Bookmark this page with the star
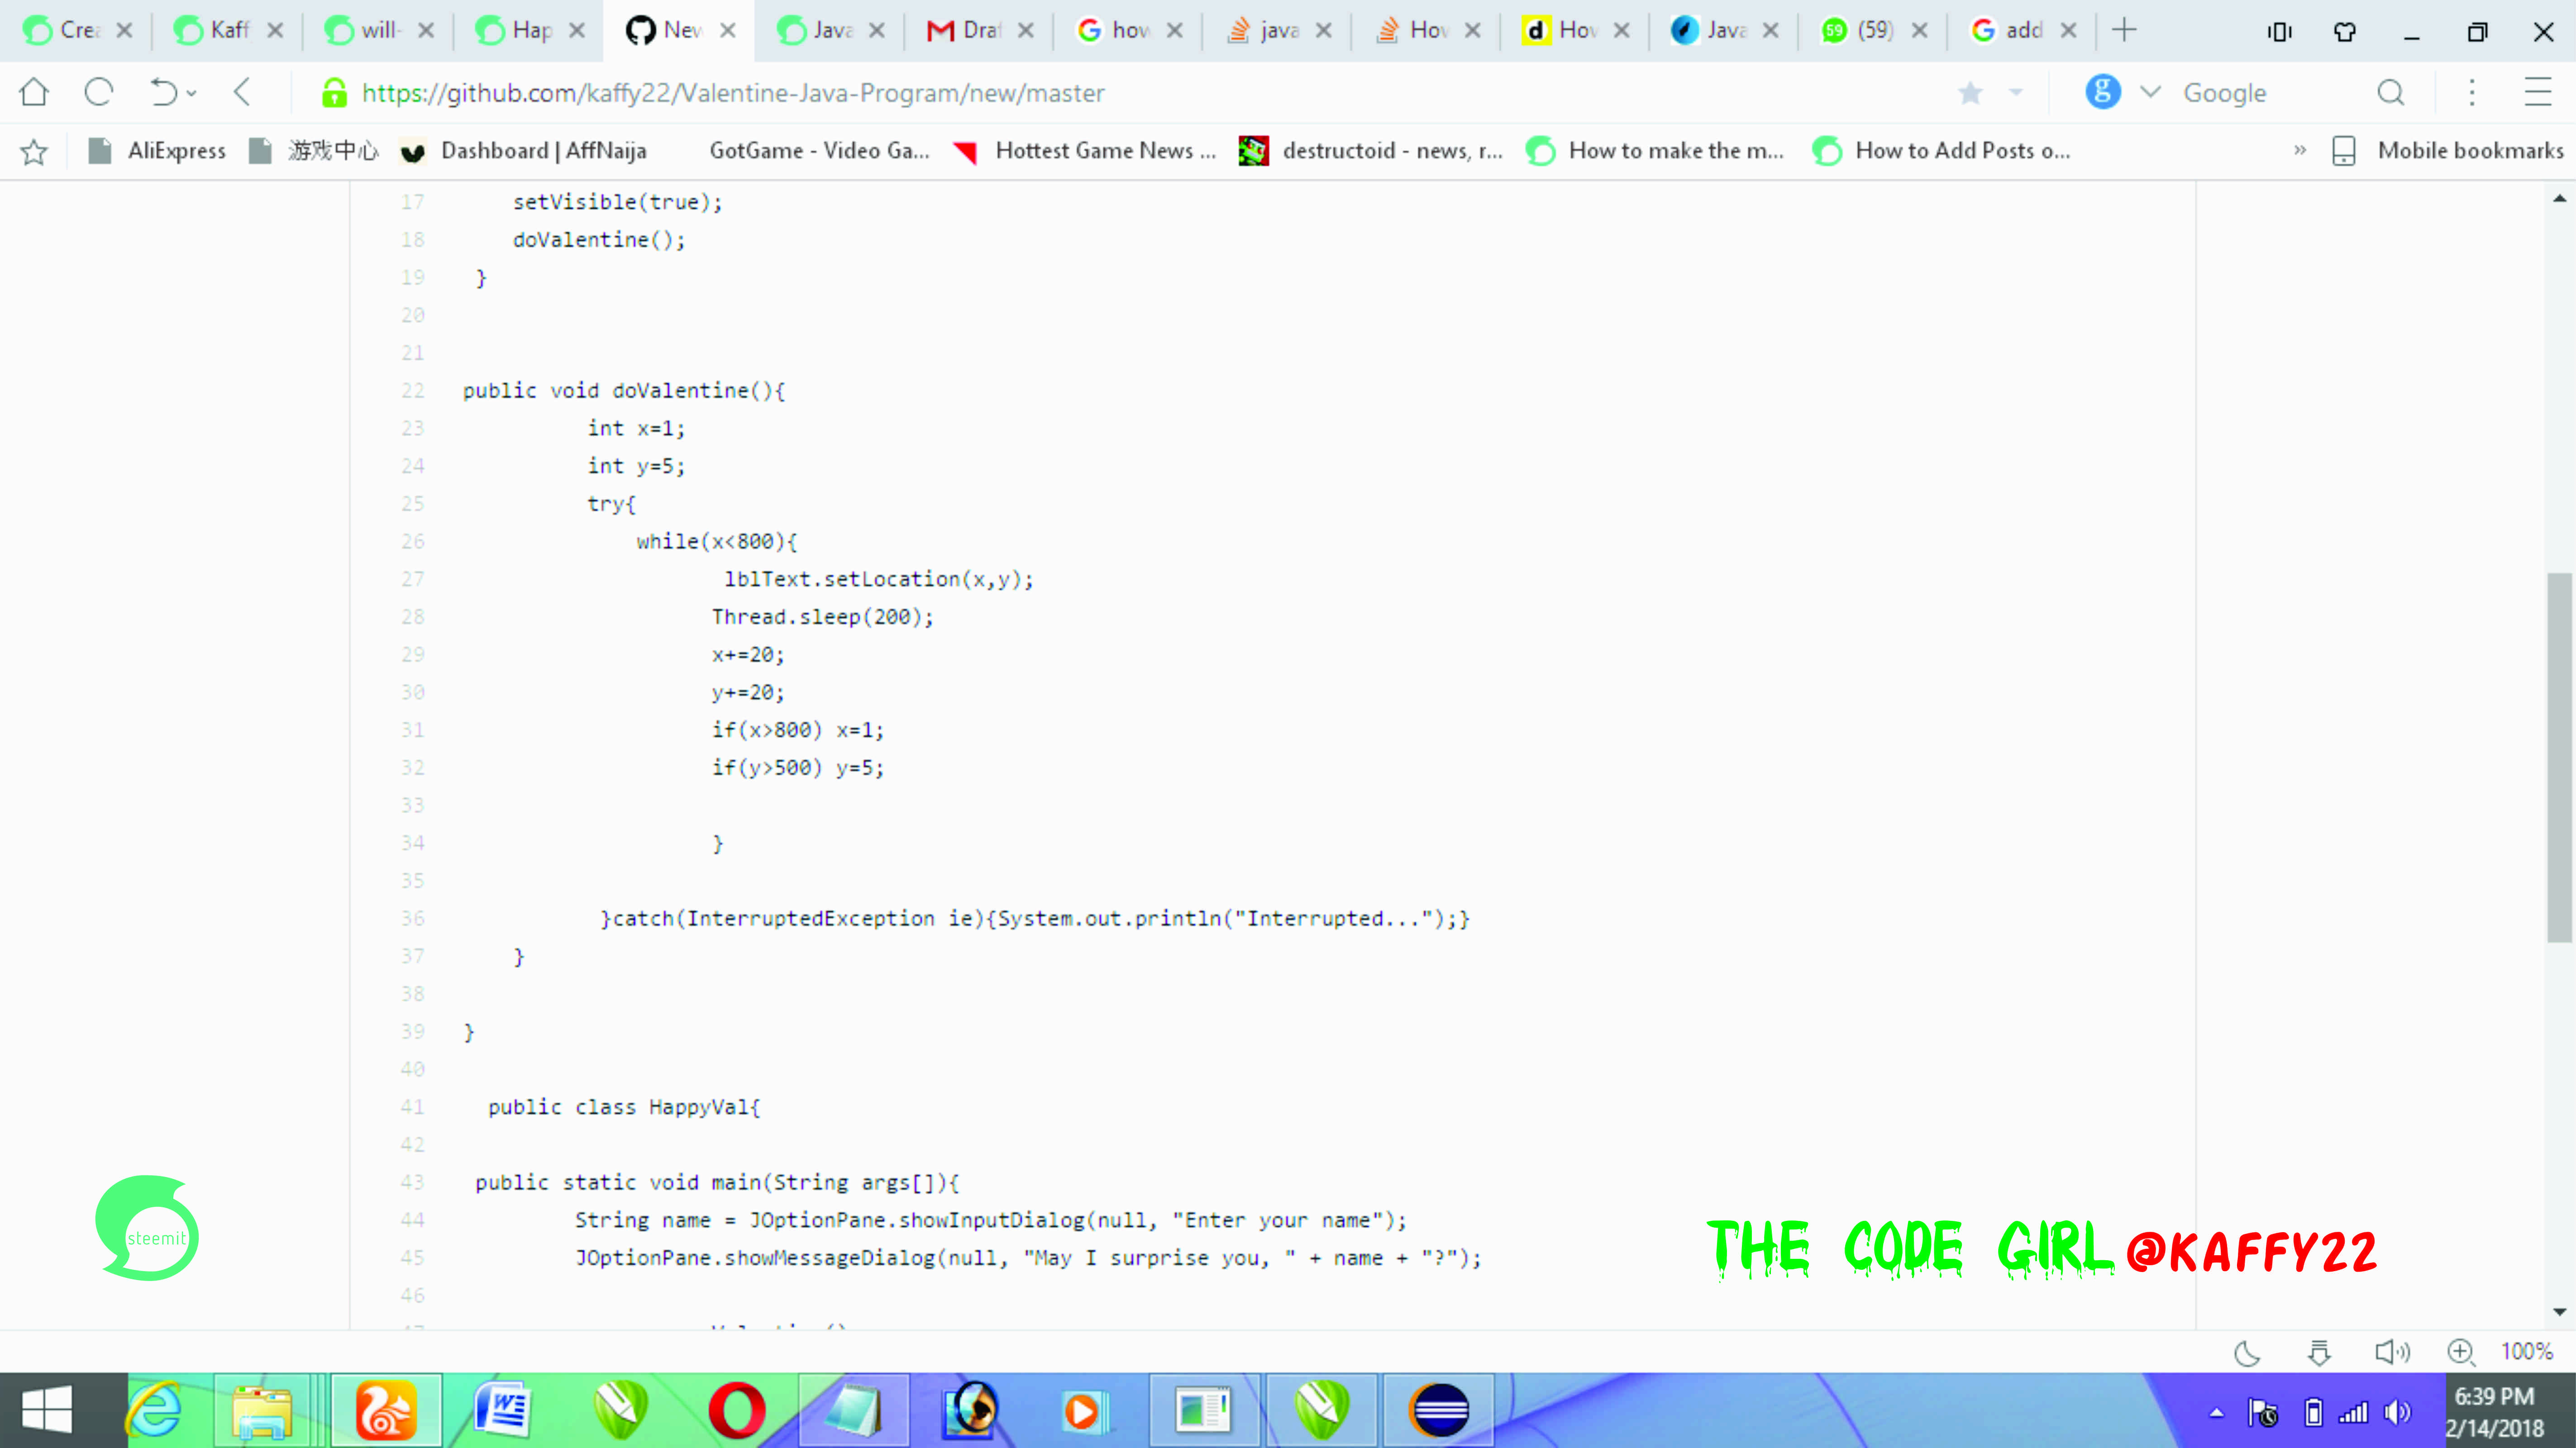The width and height of the screenshot is (2576, 1448). [x=1970, y=93]
